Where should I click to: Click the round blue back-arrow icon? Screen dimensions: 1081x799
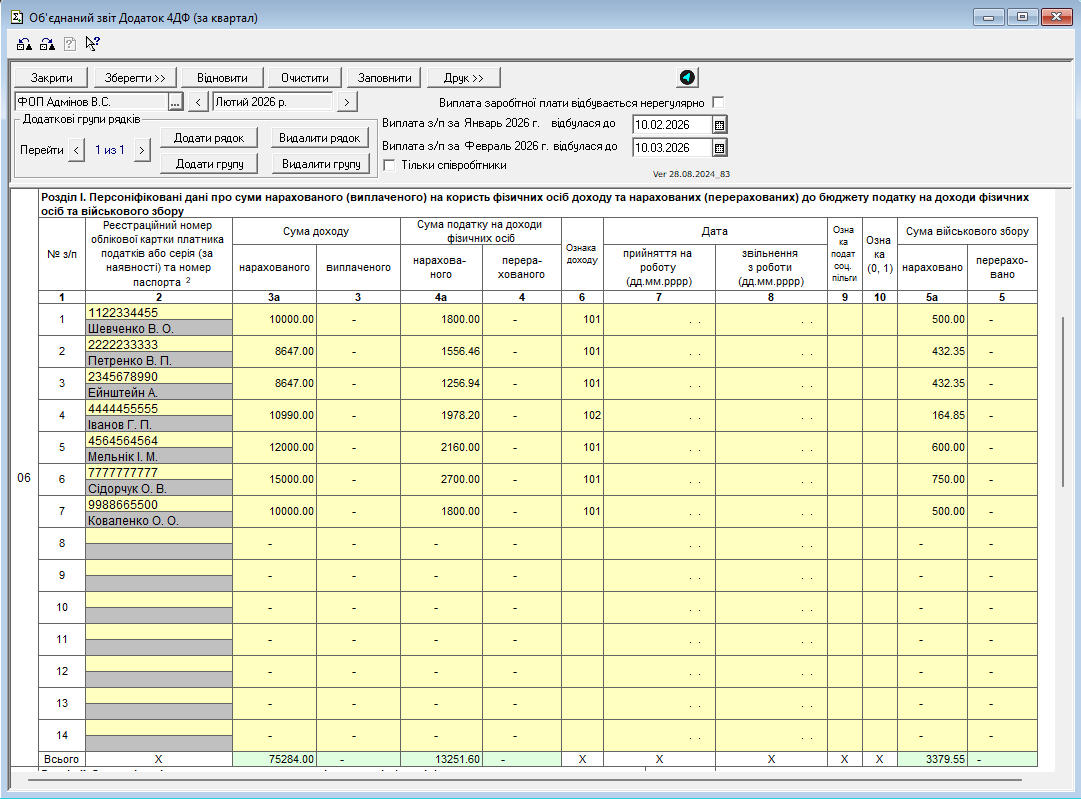click(x=687, y=78)
